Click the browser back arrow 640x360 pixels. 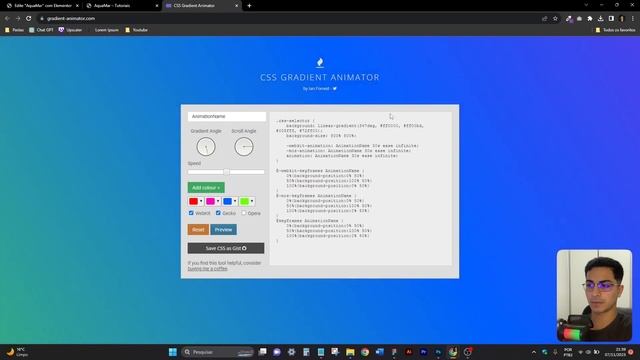(x=7, y=18)
